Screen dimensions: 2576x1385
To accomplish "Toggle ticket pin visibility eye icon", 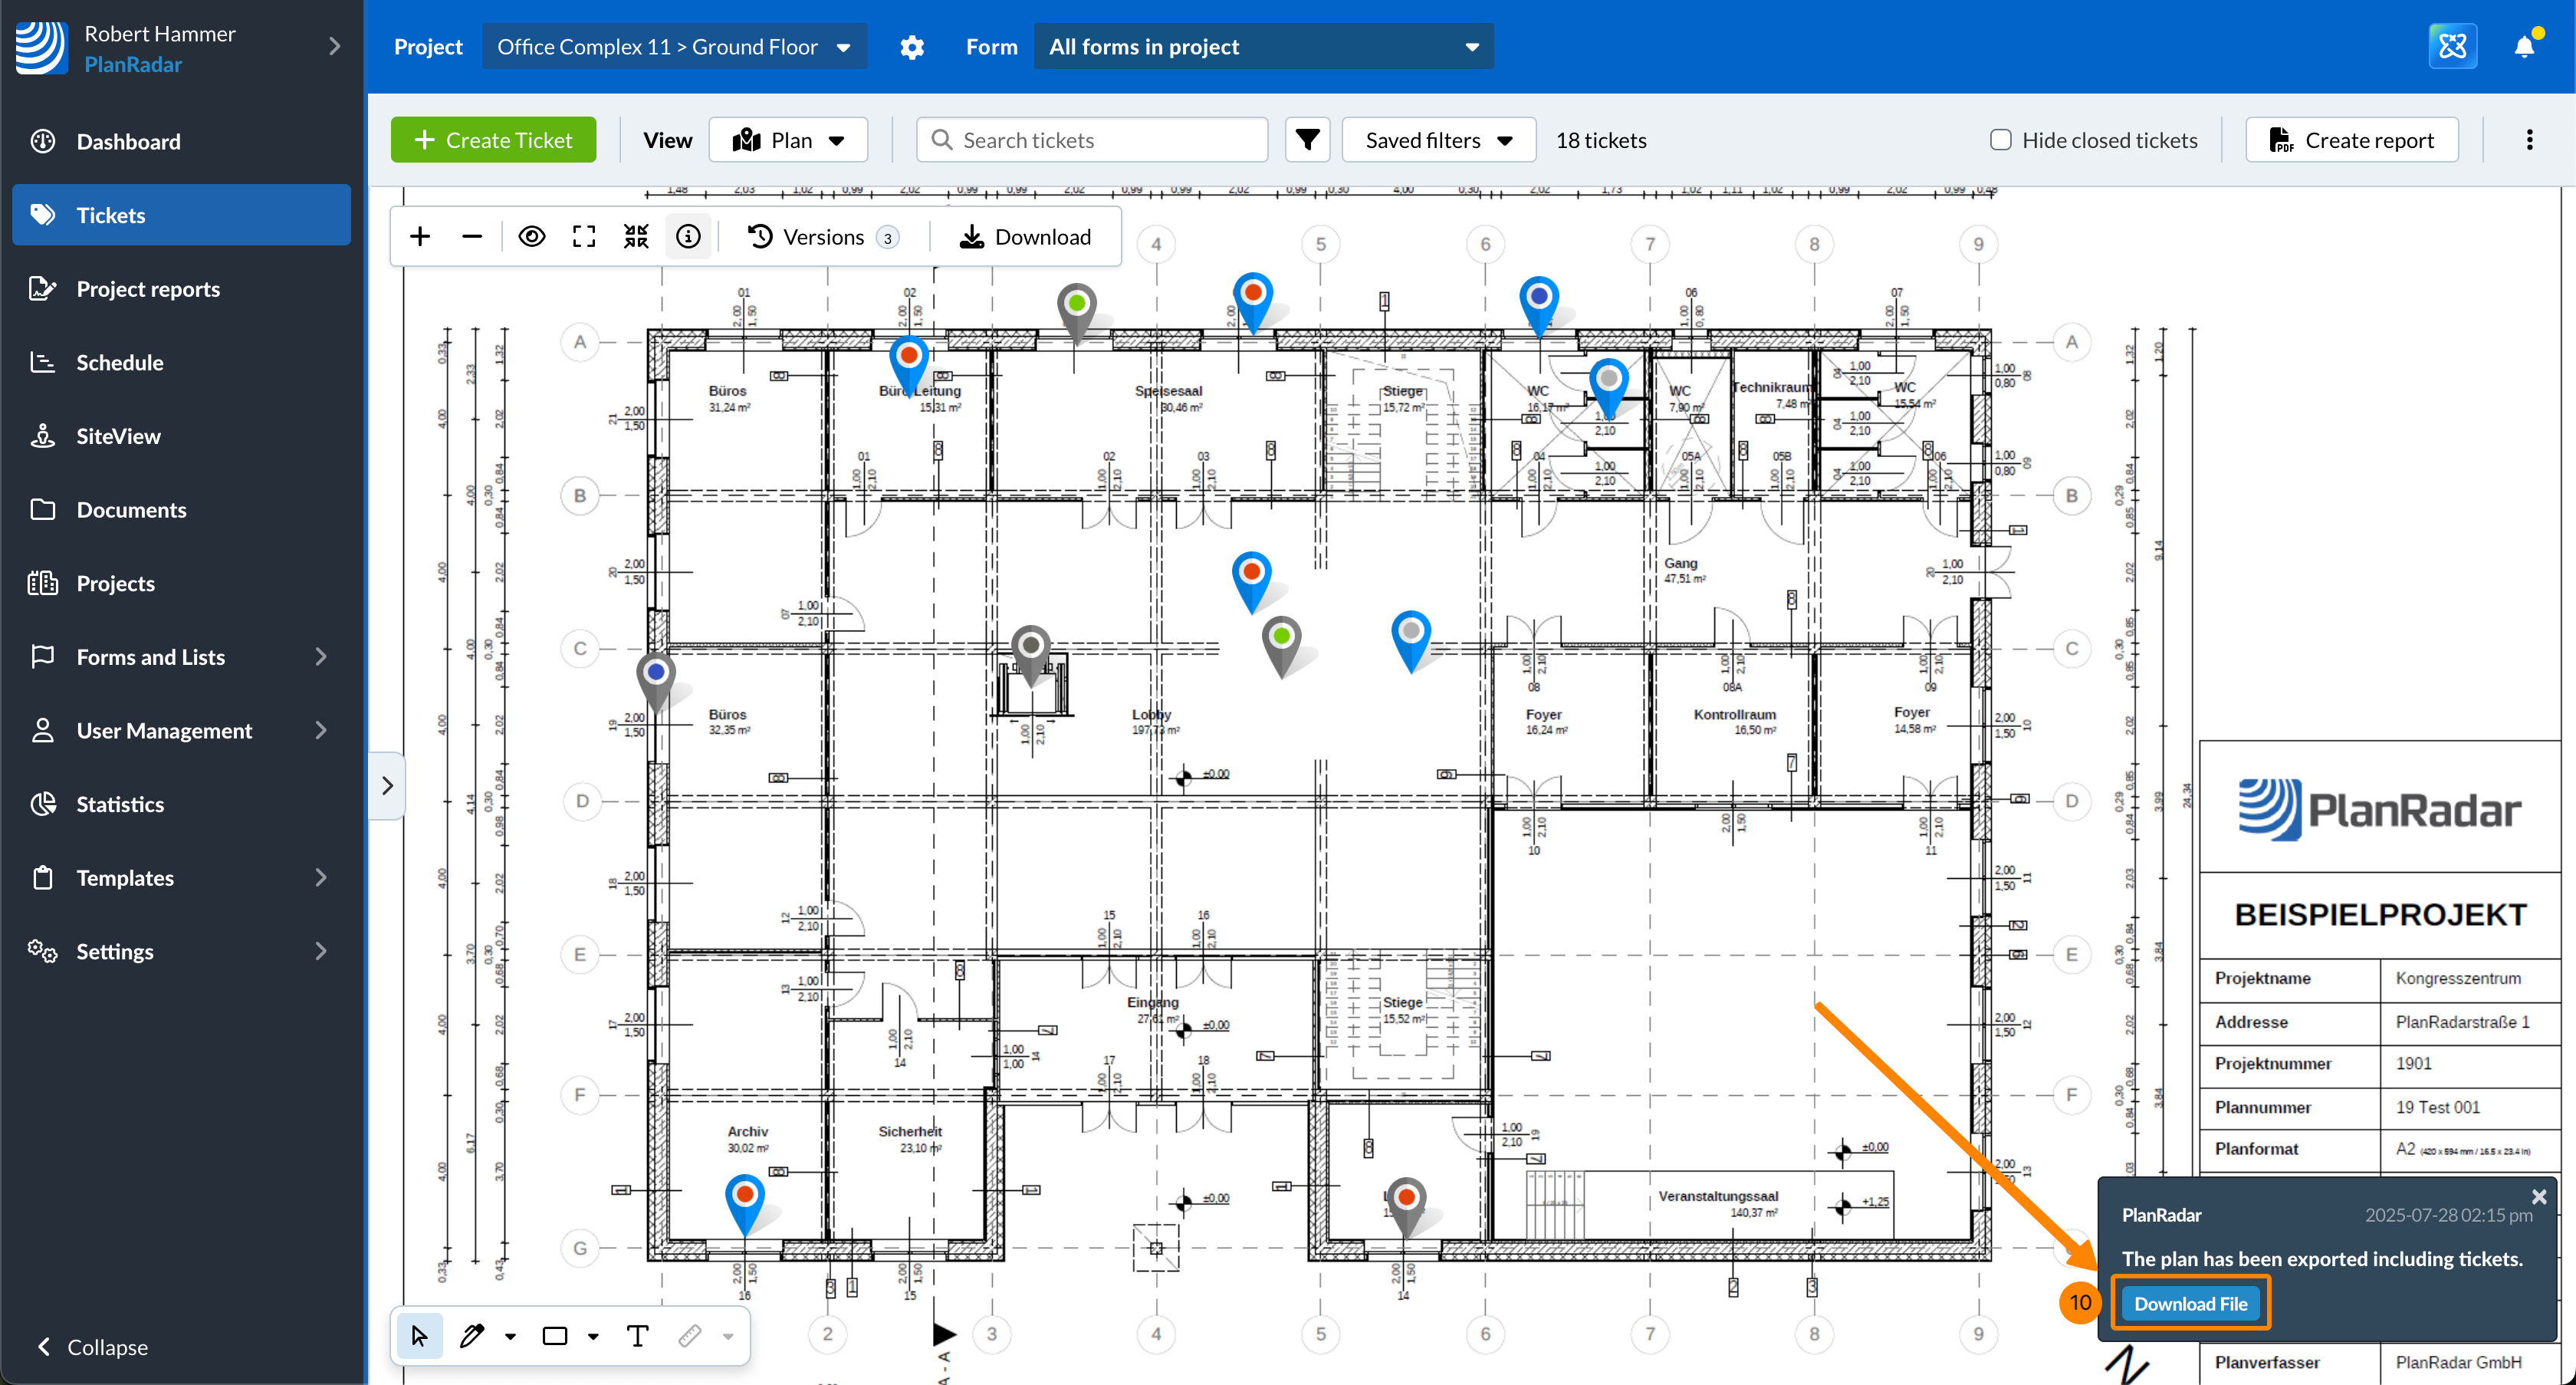I will [532, 237].
